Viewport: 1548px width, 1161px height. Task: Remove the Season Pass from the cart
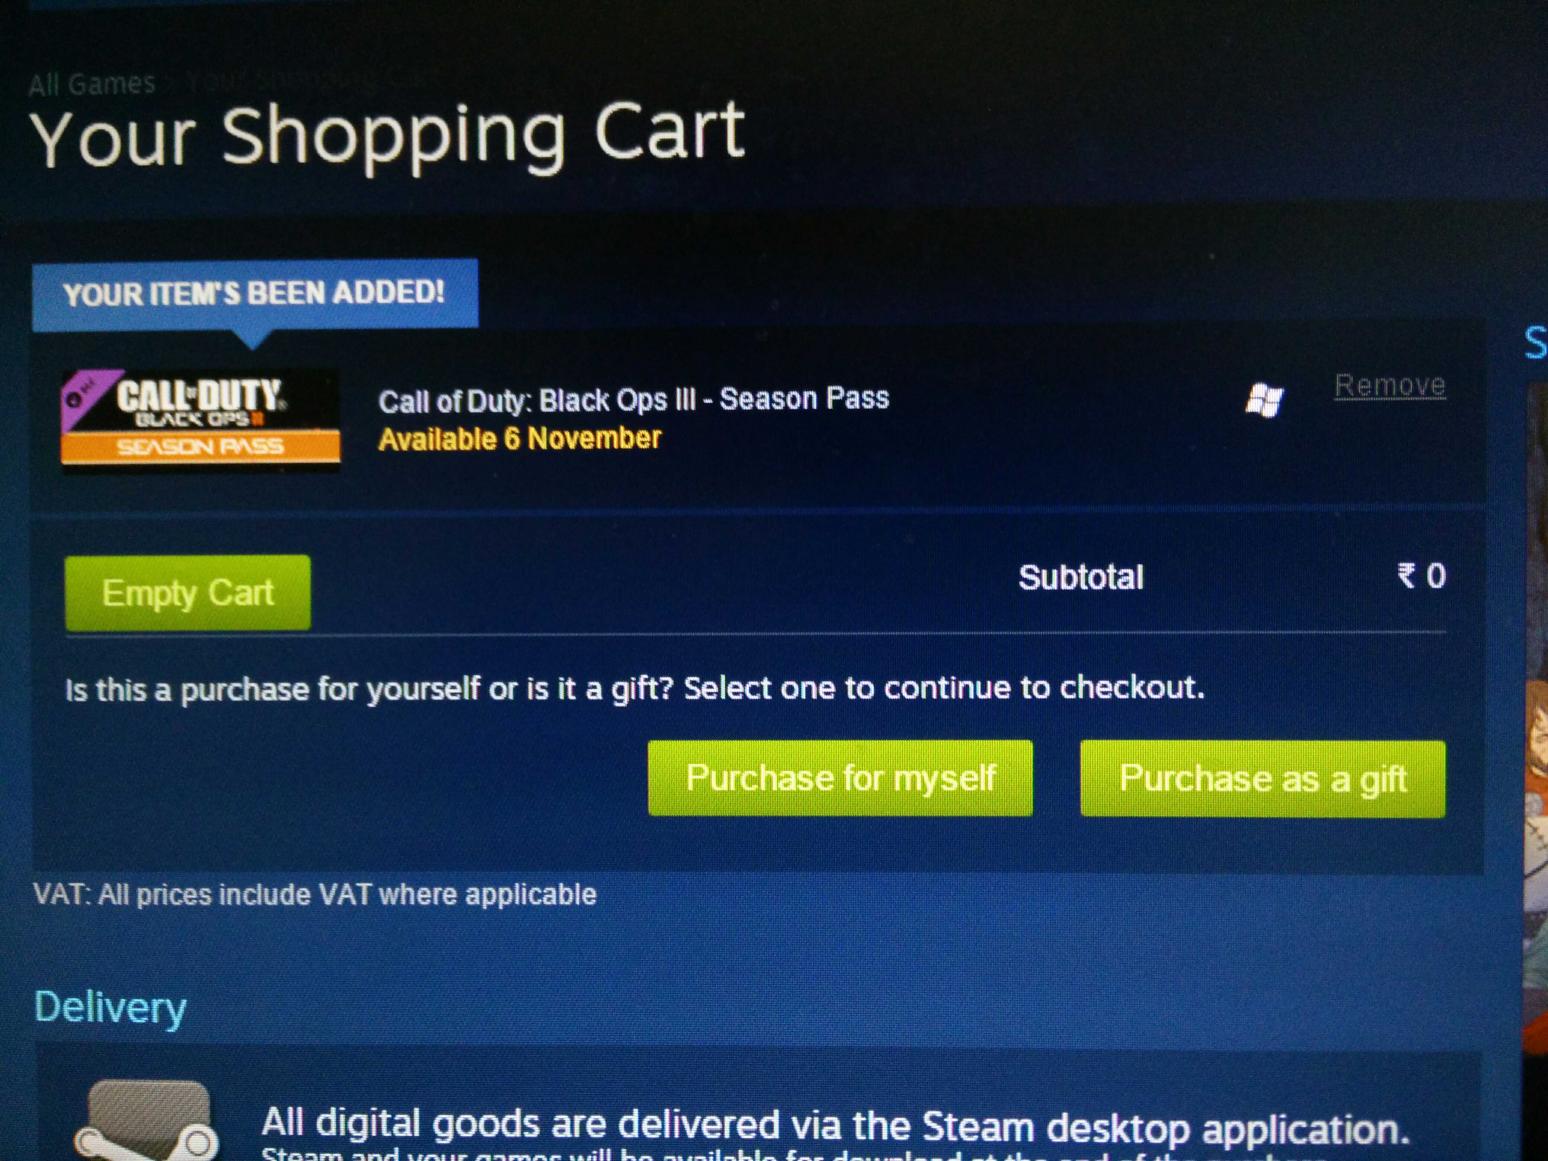[1390, 385]
